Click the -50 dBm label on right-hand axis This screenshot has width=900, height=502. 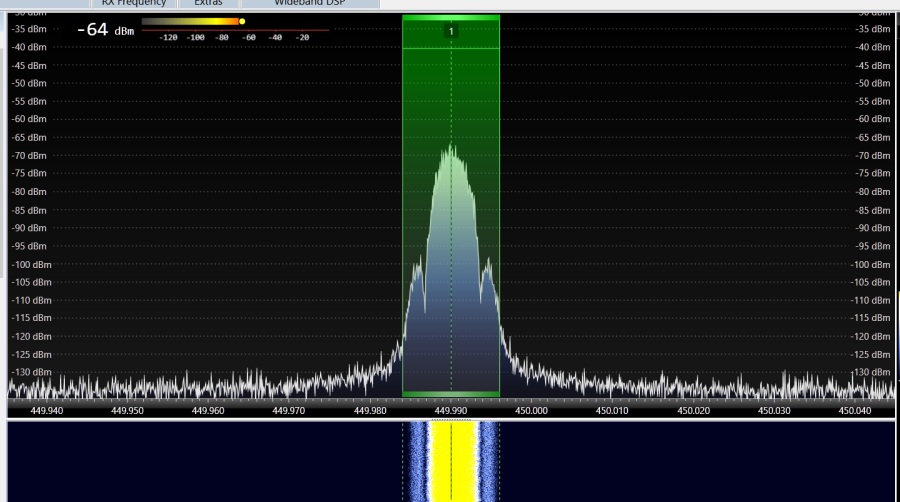(x=872, y=83)
